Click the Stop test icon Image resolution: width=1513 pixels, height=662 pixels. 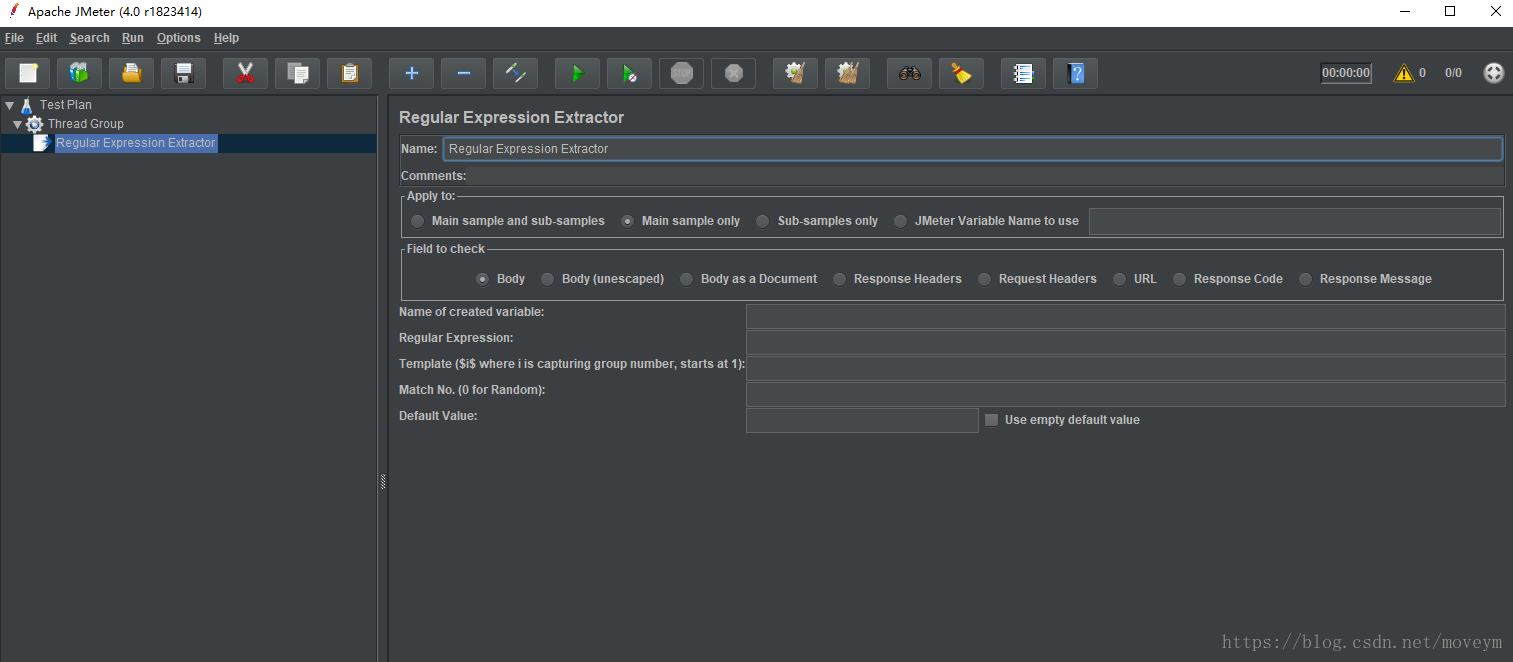click(681, 73)
